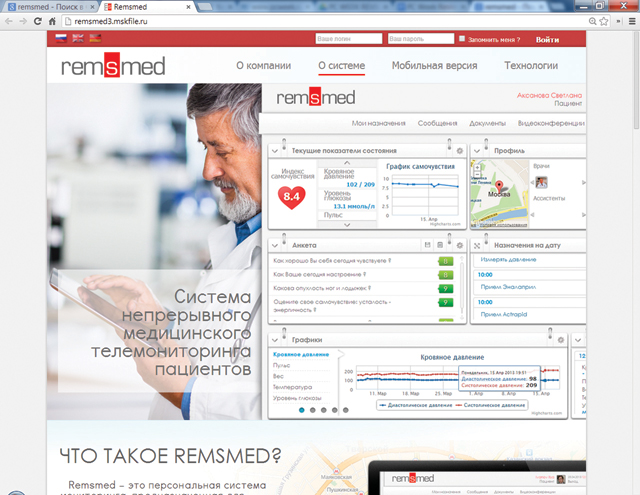Toggle Диастолическое давление legend series
Viewport: 640px width, 495px height.
tap(416, 405)
